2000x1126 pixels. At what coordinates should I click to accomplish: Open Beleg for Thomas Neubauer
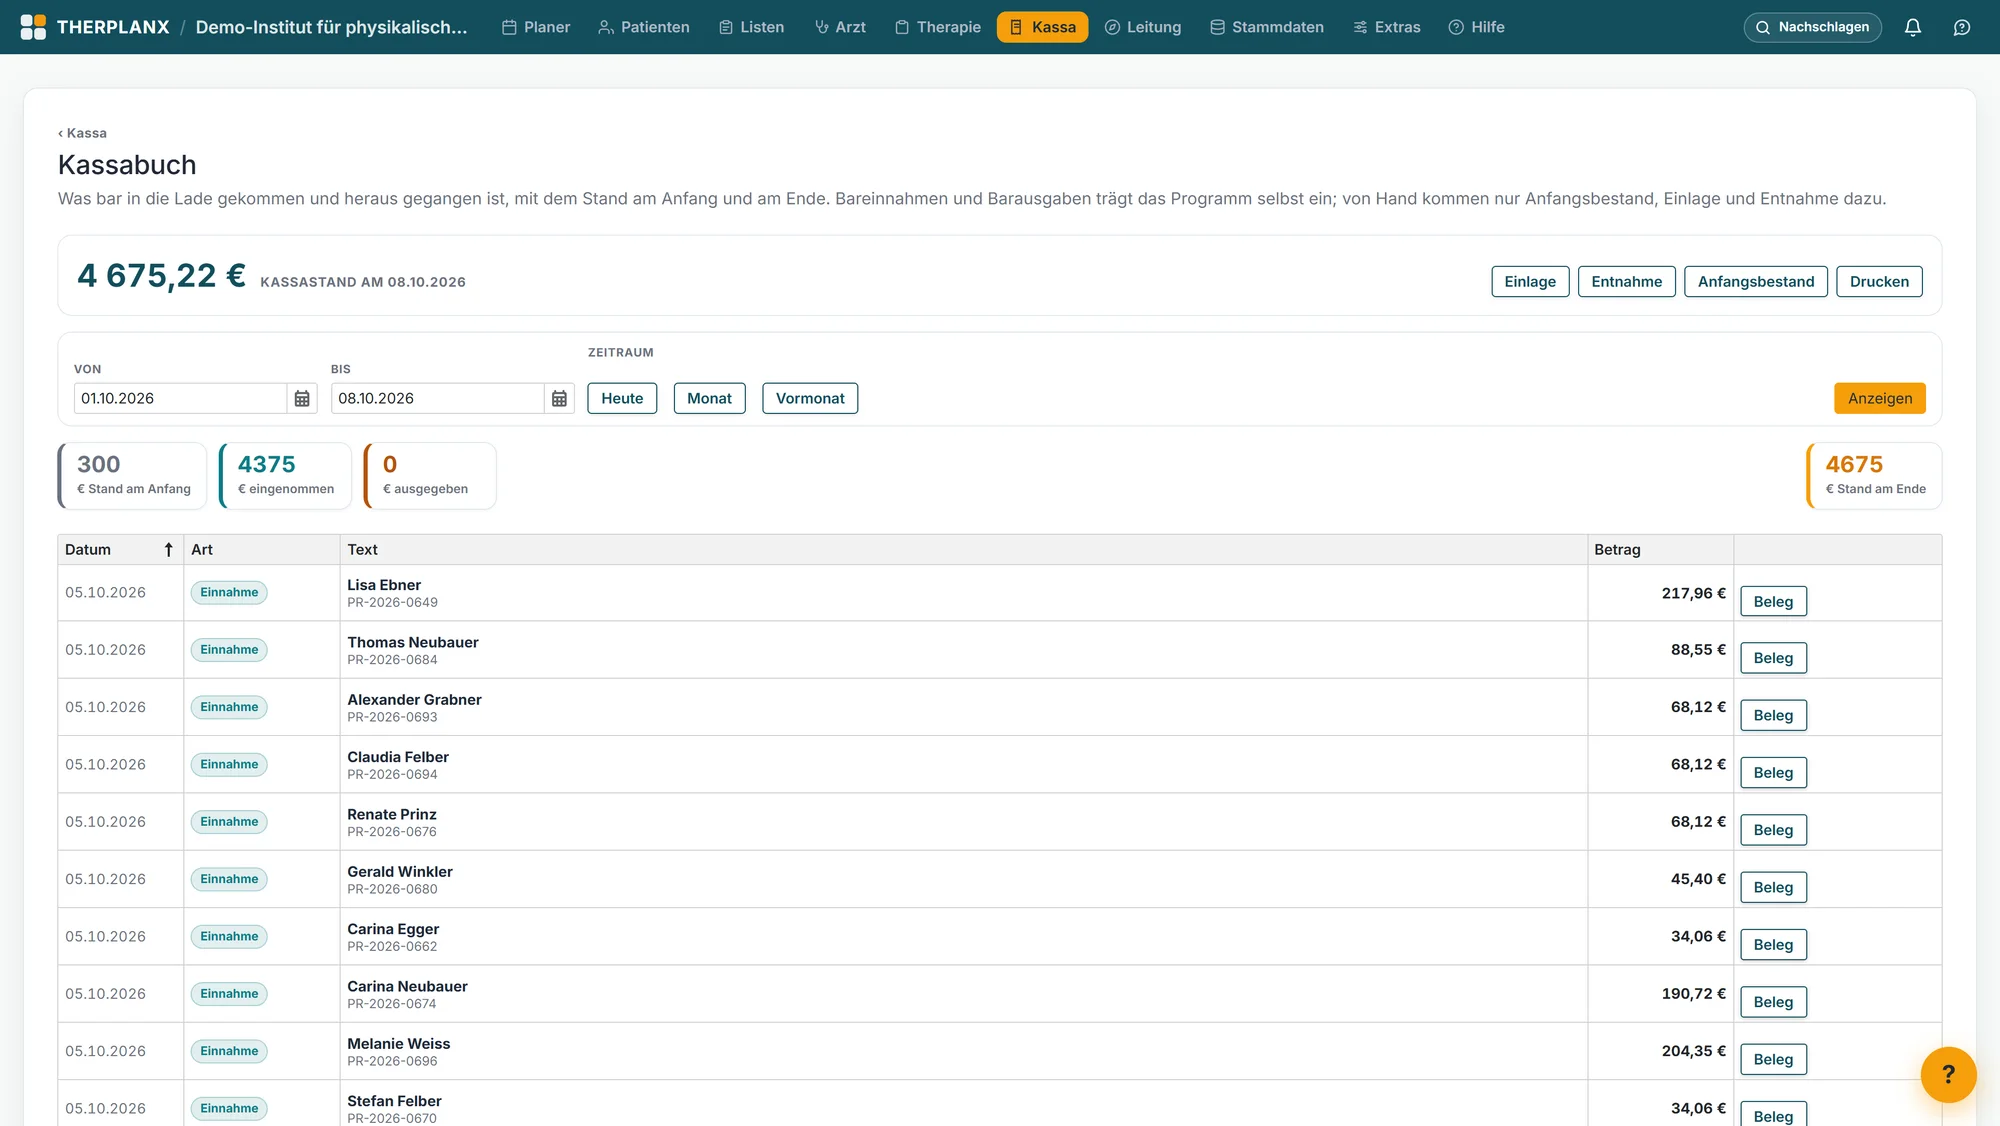(x=1773, y=658)
